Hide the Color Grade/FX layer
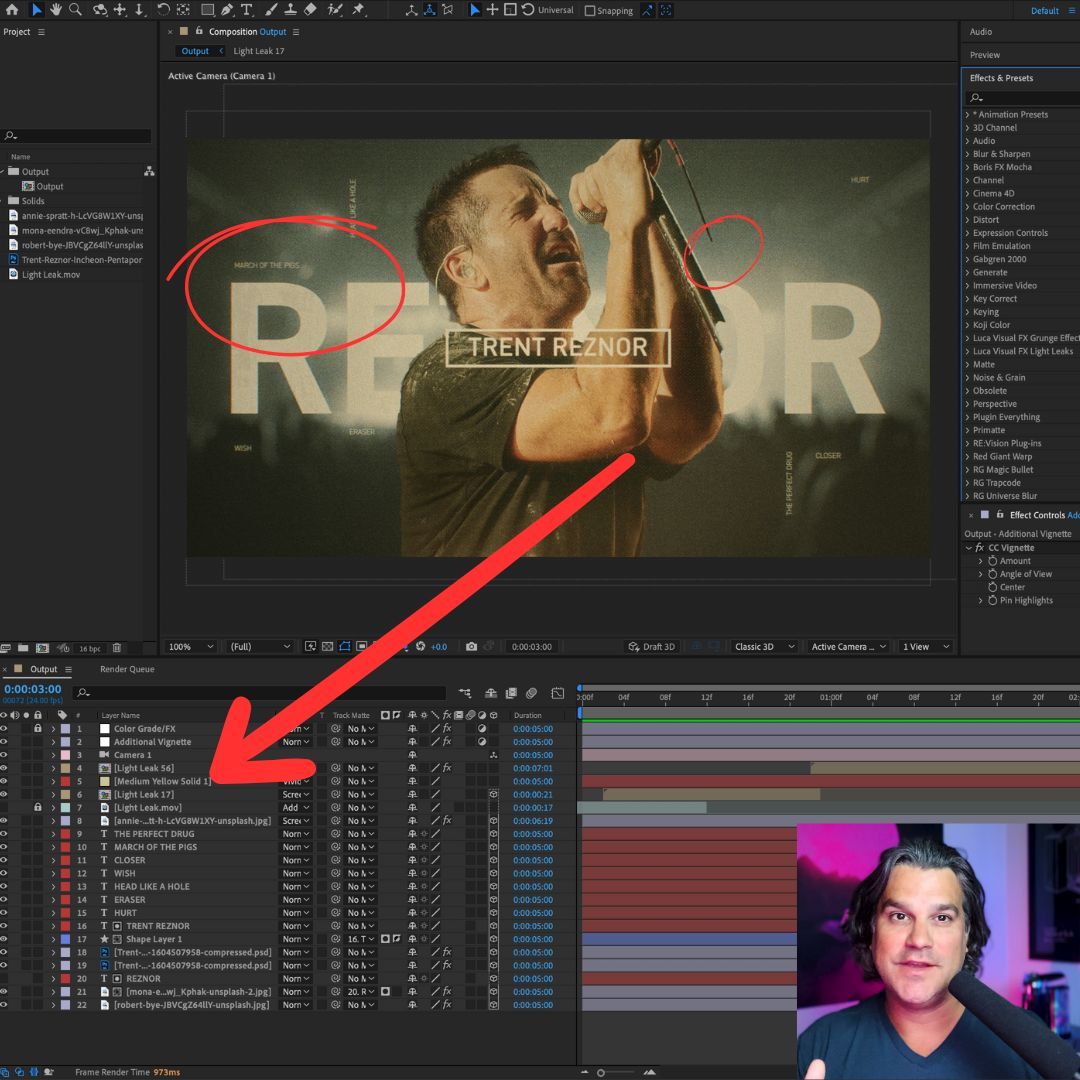This screenshot has width=1080, height=1080. (5, 729)
